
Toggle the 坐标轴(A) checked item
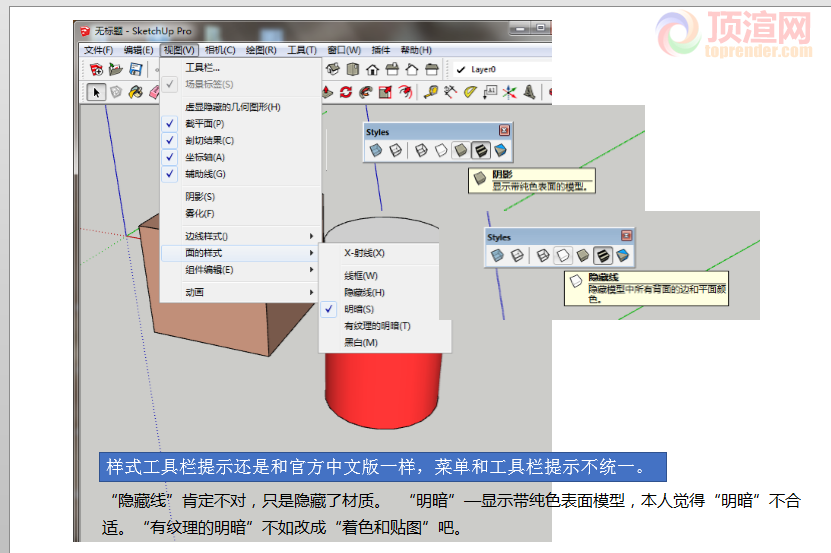(x=241, y=157)
